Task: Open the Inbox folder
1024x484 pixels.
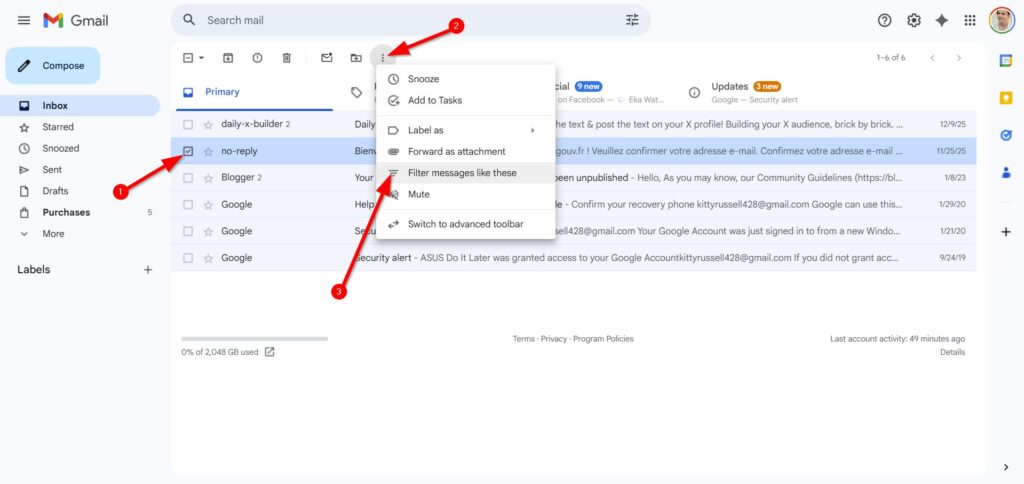Action: pos(82,106)
